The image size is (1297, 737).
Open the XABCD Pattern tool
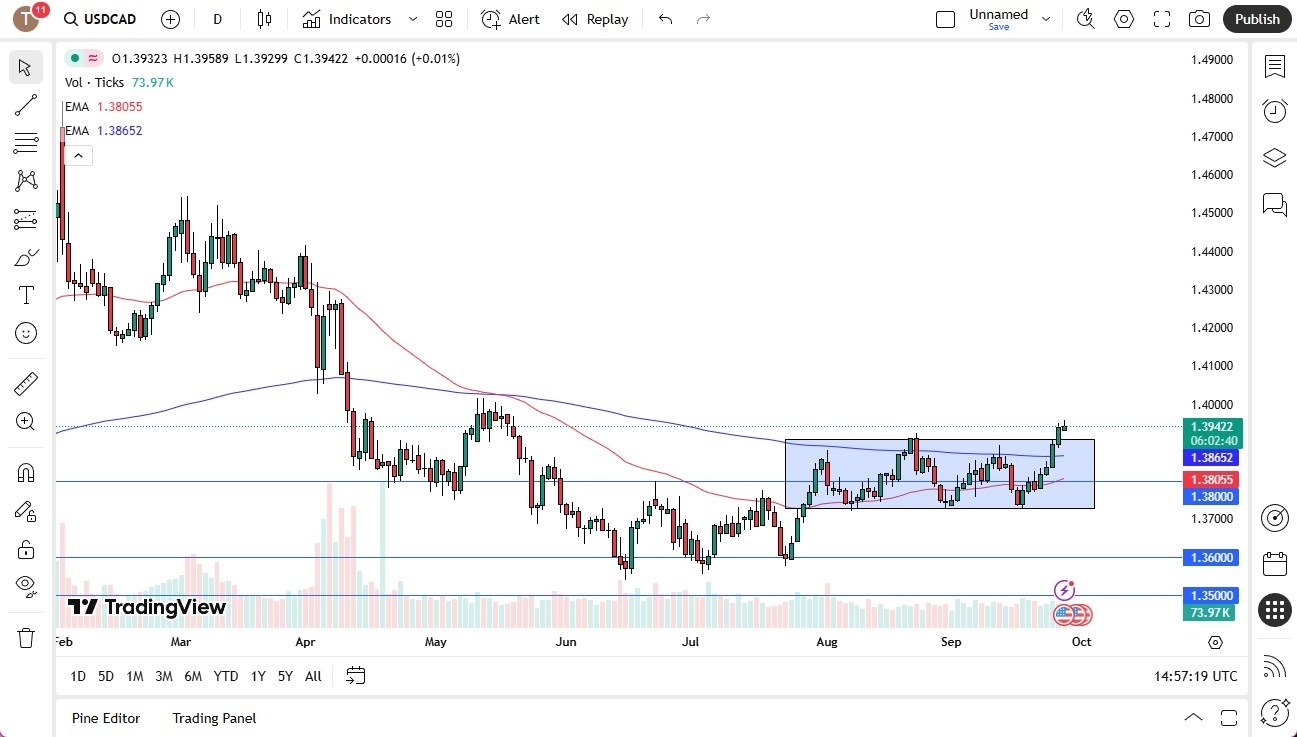pos(25,180)
